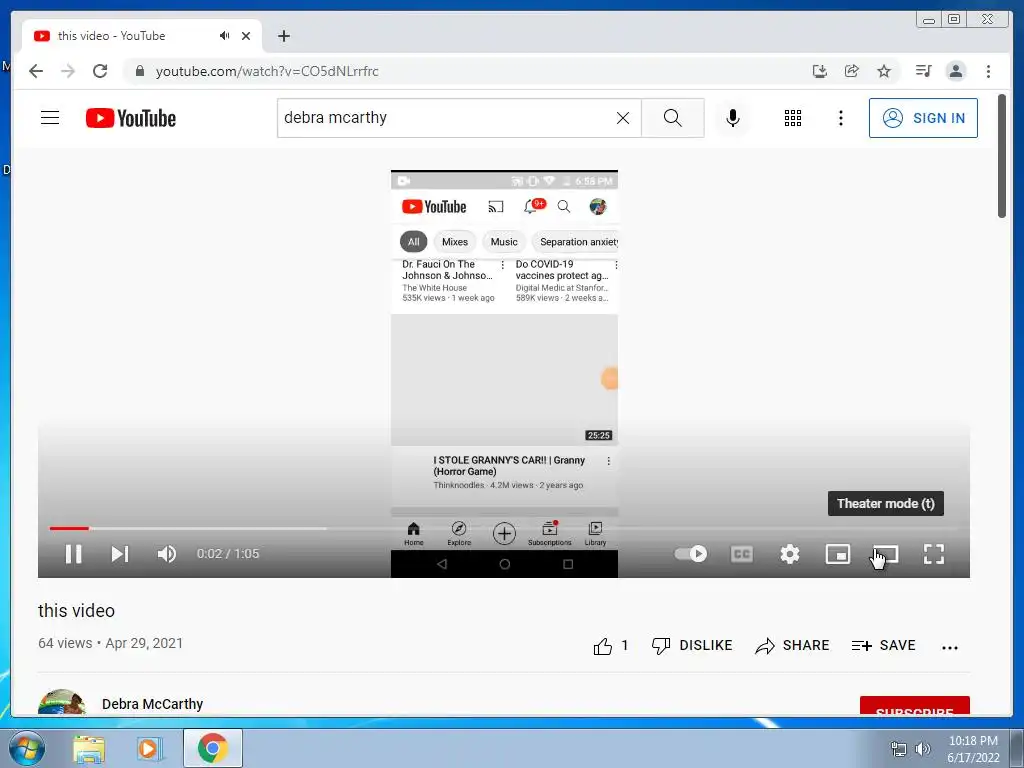This screenshot has height=768, width=1024.
Task: Click the magnifier search button
Action: [x=673, y=118]
